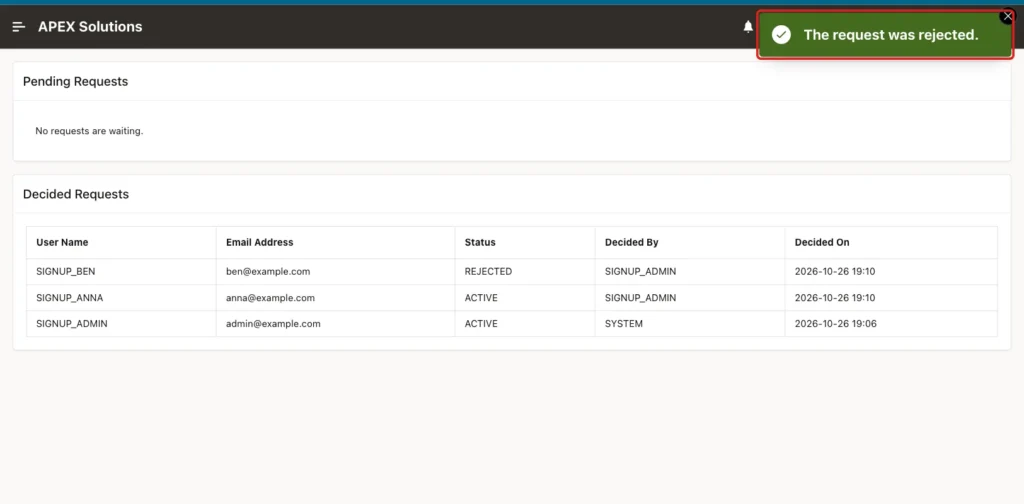
Task: Open the Decided On column header
Action: coord(822,242)
